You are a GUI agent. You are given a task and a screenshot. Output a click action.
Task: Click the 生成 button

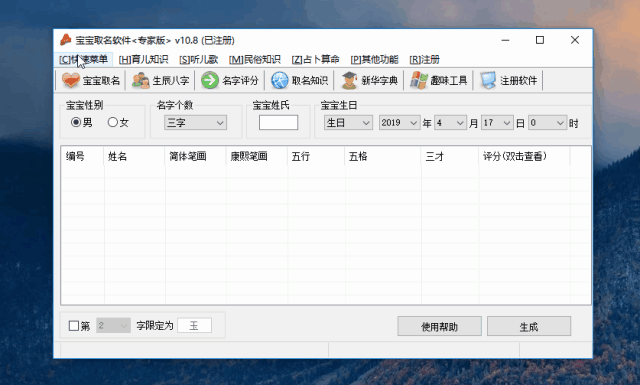pyautogui.click(x=529, y=326)
